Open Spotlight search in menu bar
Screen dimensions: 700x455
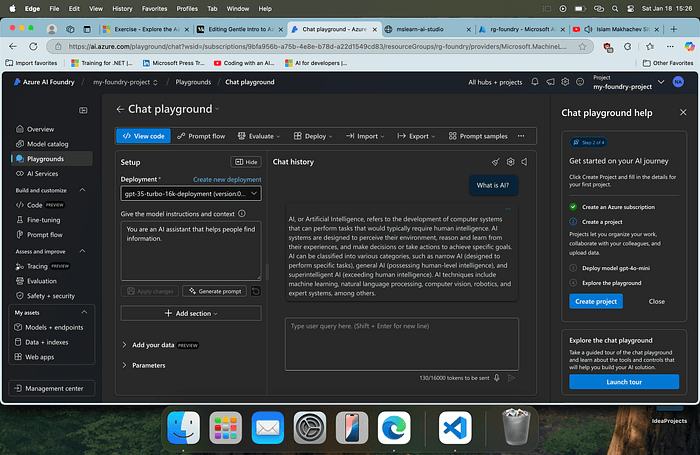pos(615,8)
